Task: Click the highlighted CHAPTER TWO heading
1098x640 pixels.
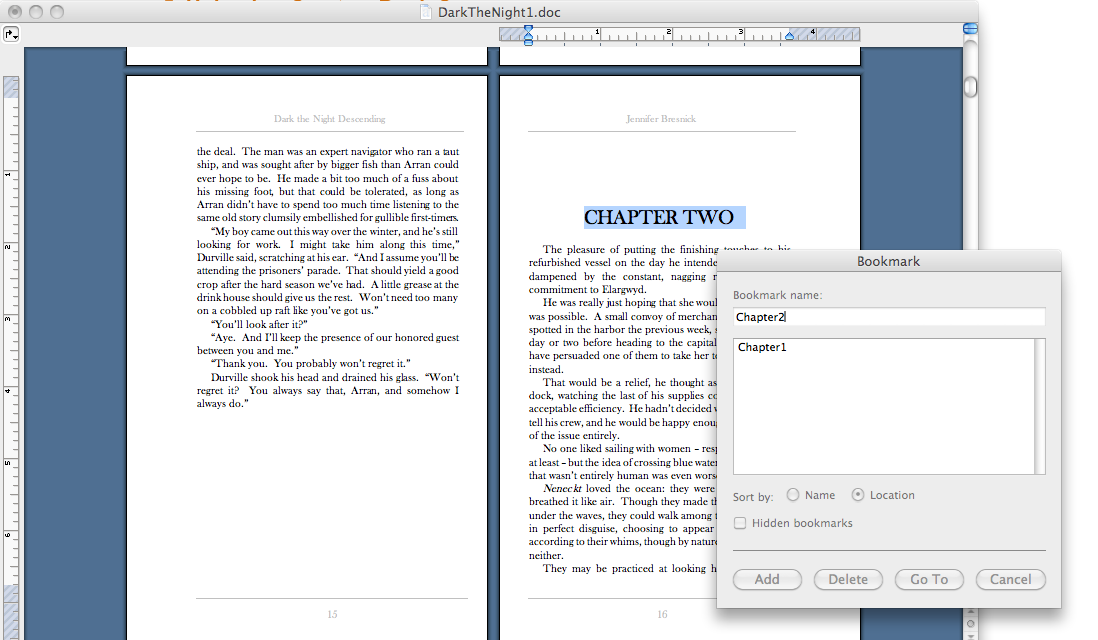Action: pyautogui.click(x=659, y=218)
